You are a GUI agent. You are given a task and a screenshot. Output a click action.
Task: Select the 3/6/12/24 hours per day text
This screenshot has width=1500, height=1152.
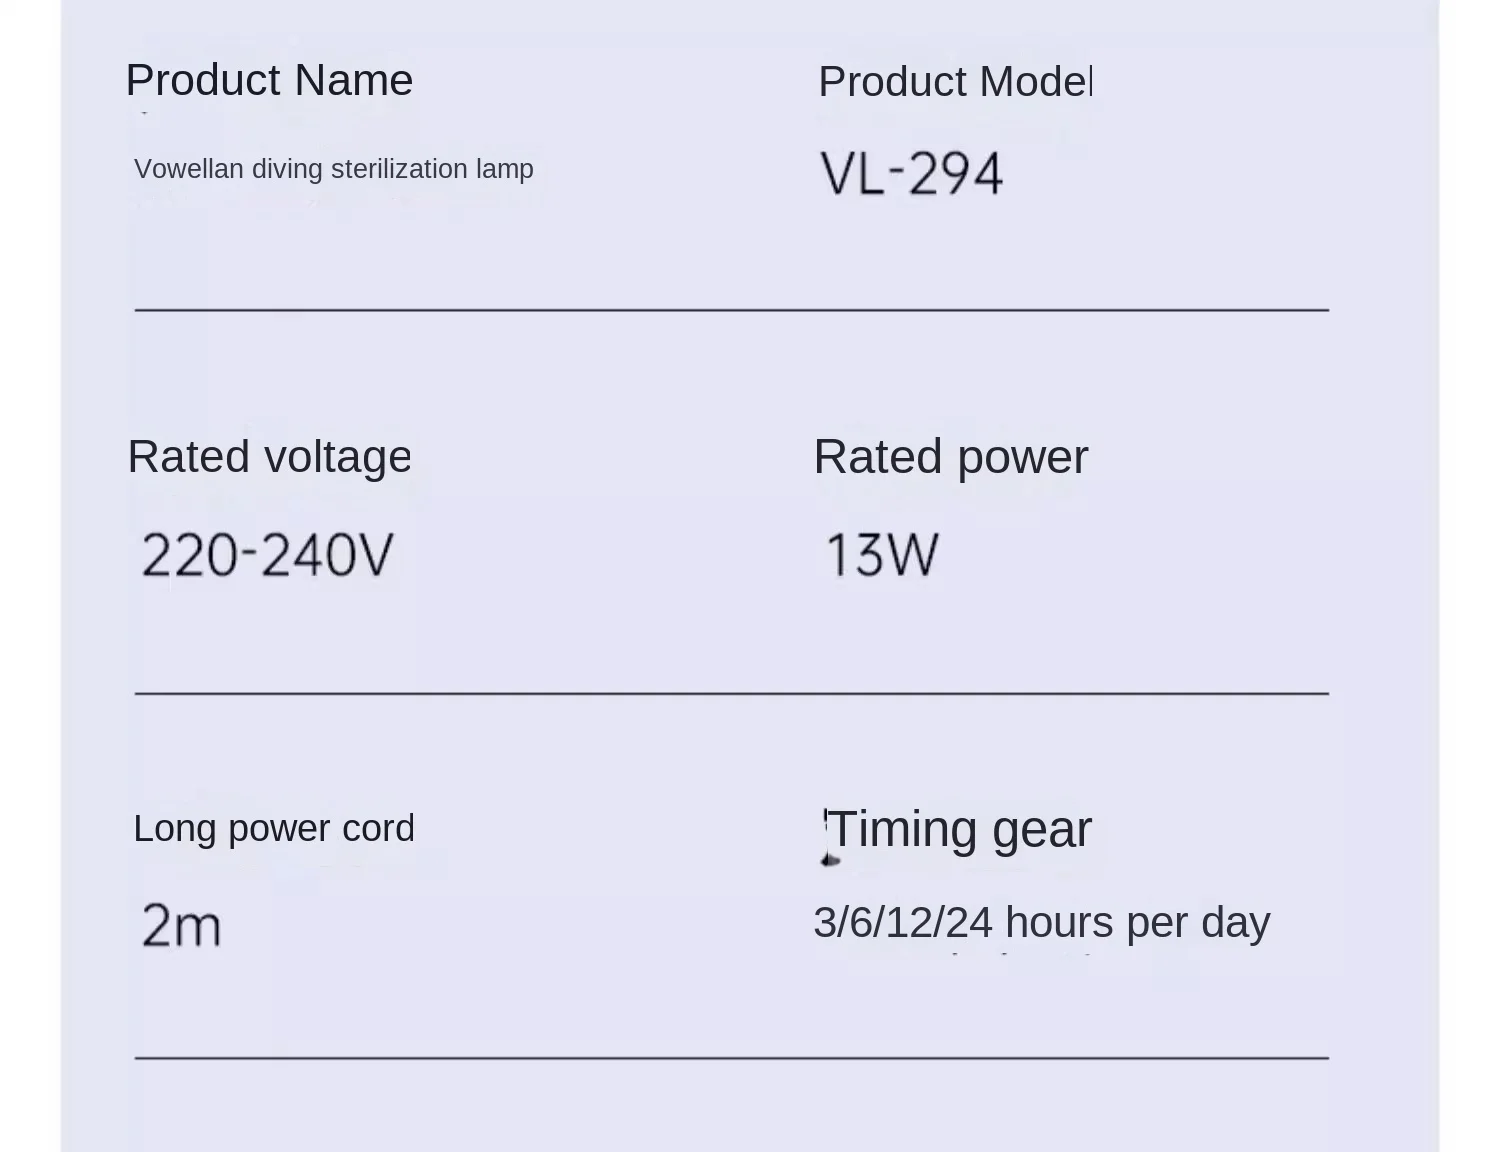(1041, 923)
